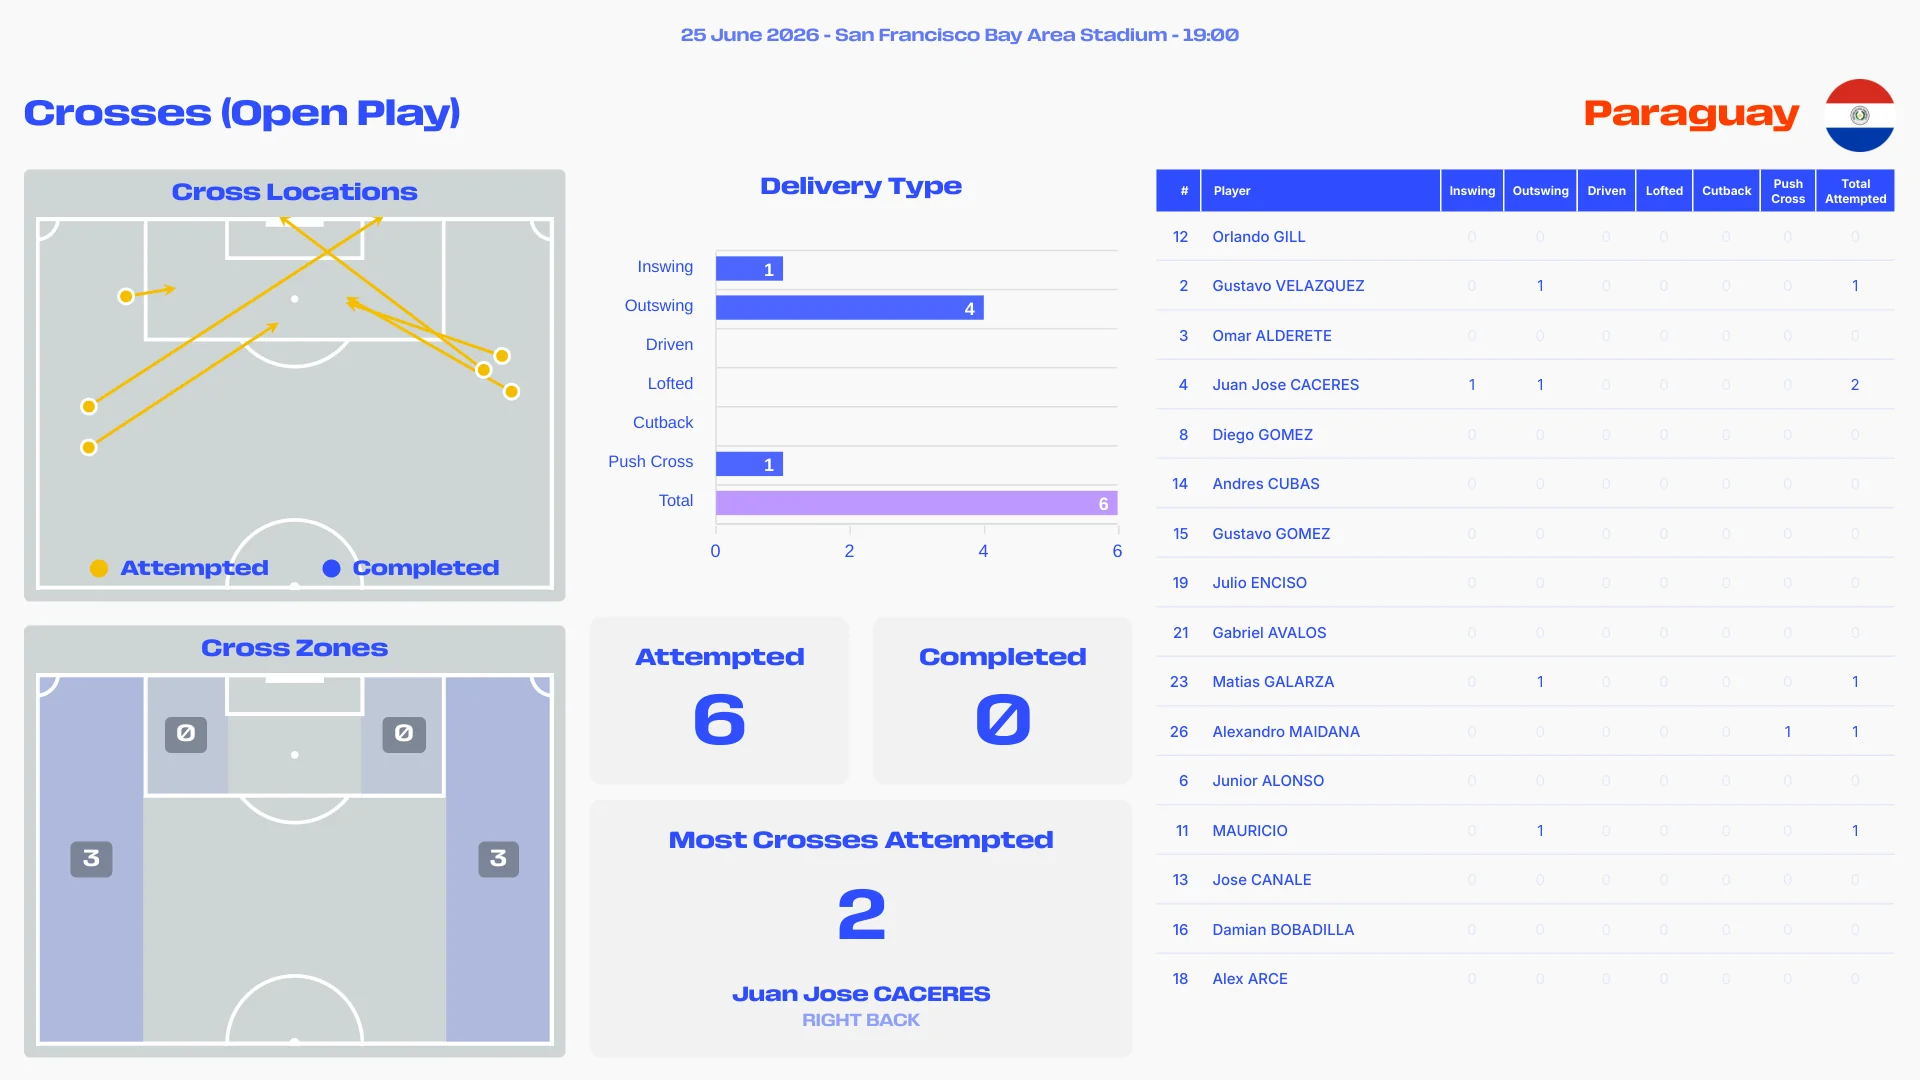The height and width of the screenshot is (1080, 1920).
Task: Click the Push Cross bar in chart
Action: (749, 464)
